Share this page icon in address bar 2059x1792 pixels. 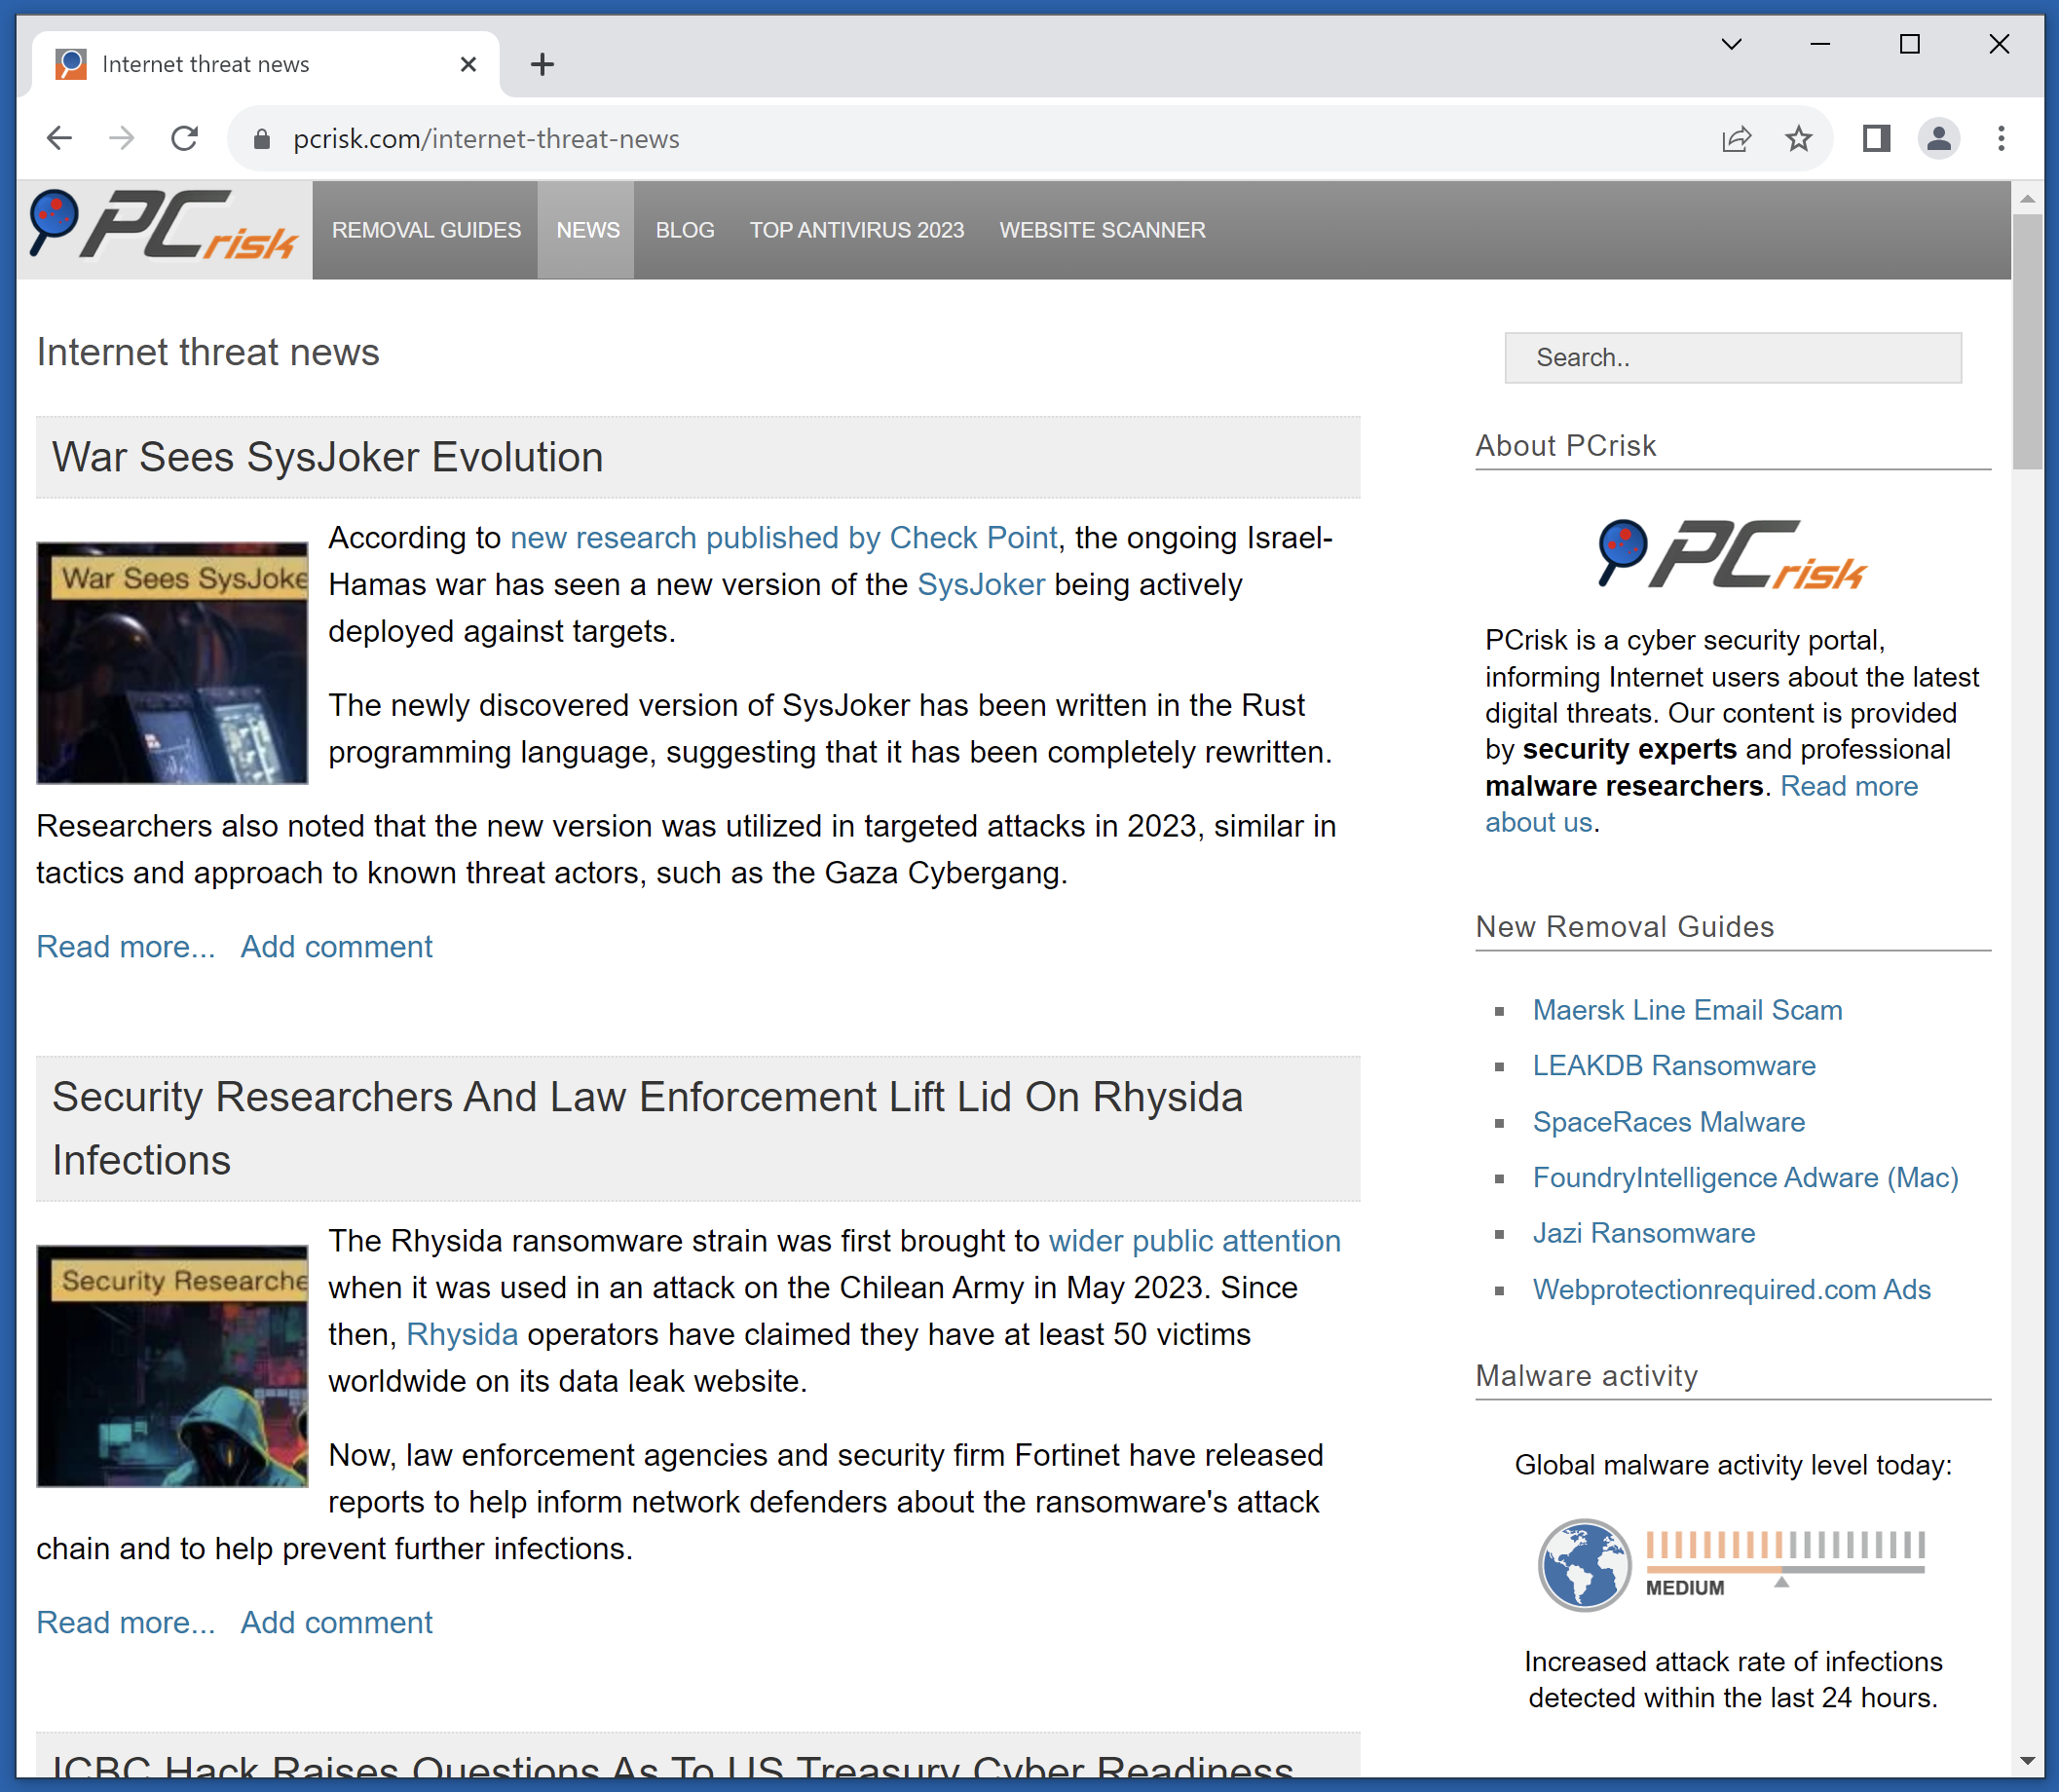pos(1737,139)
